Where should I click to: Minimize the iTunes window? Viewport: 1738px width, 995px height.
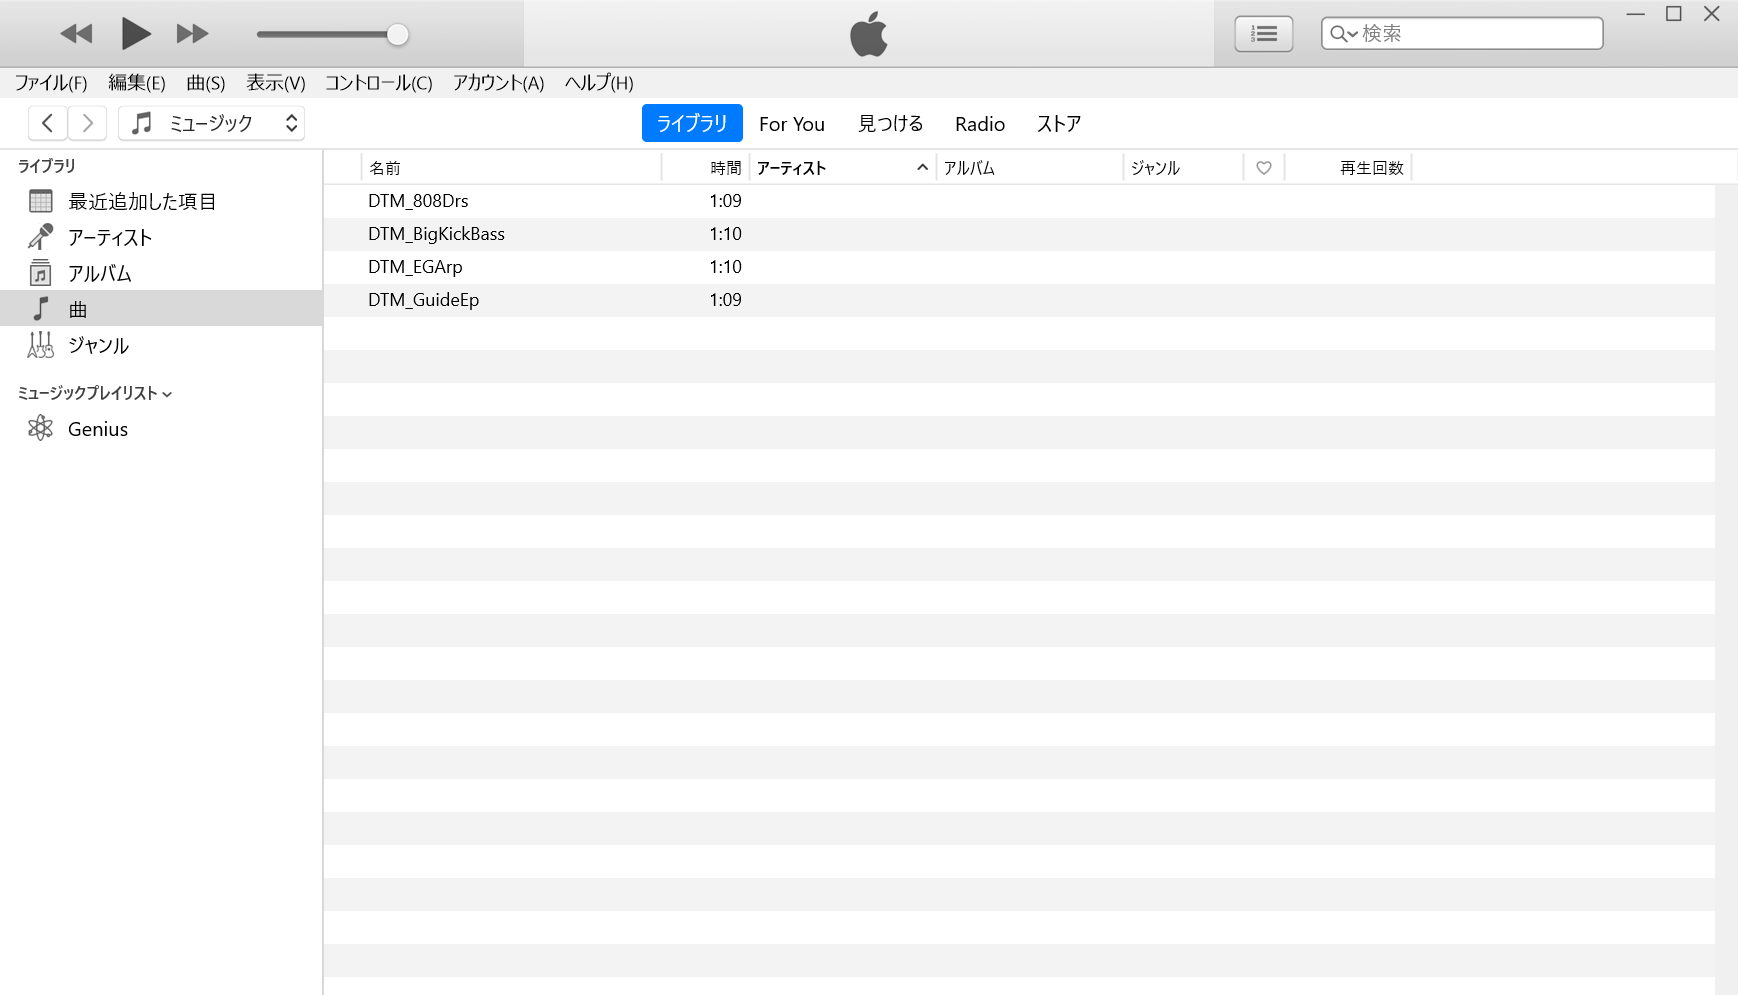pyautogui.click(x=1636, y=14)
